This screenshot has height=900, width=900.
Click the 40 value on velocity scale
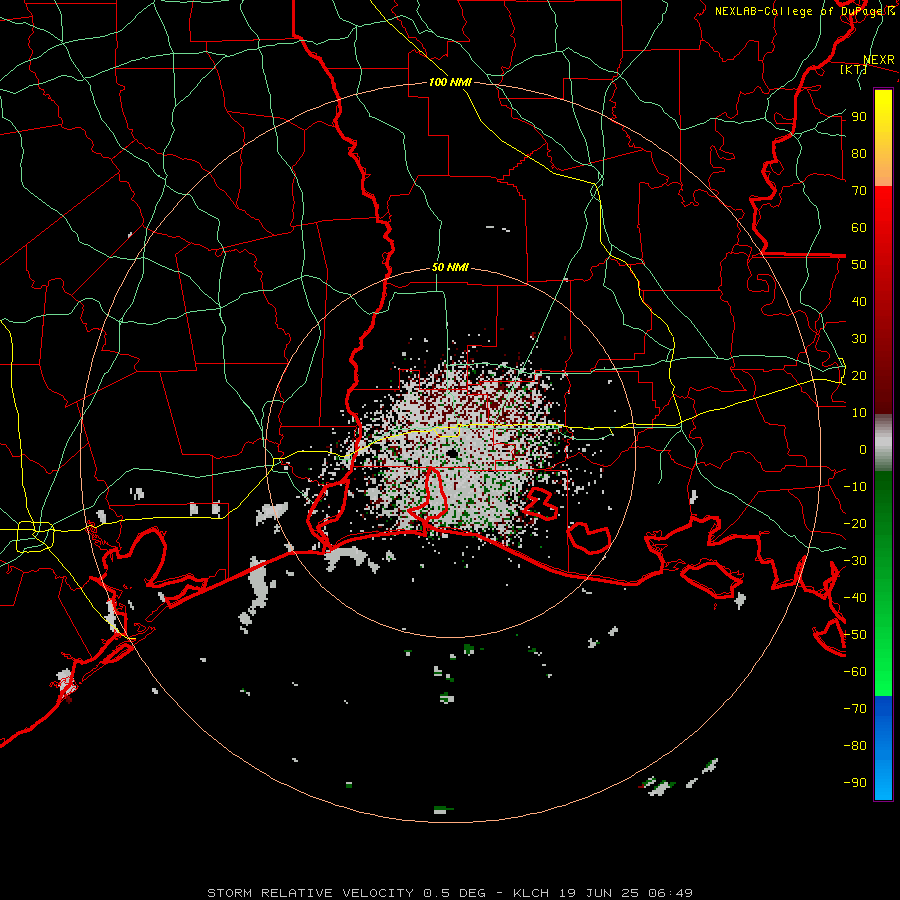[859, 301]
